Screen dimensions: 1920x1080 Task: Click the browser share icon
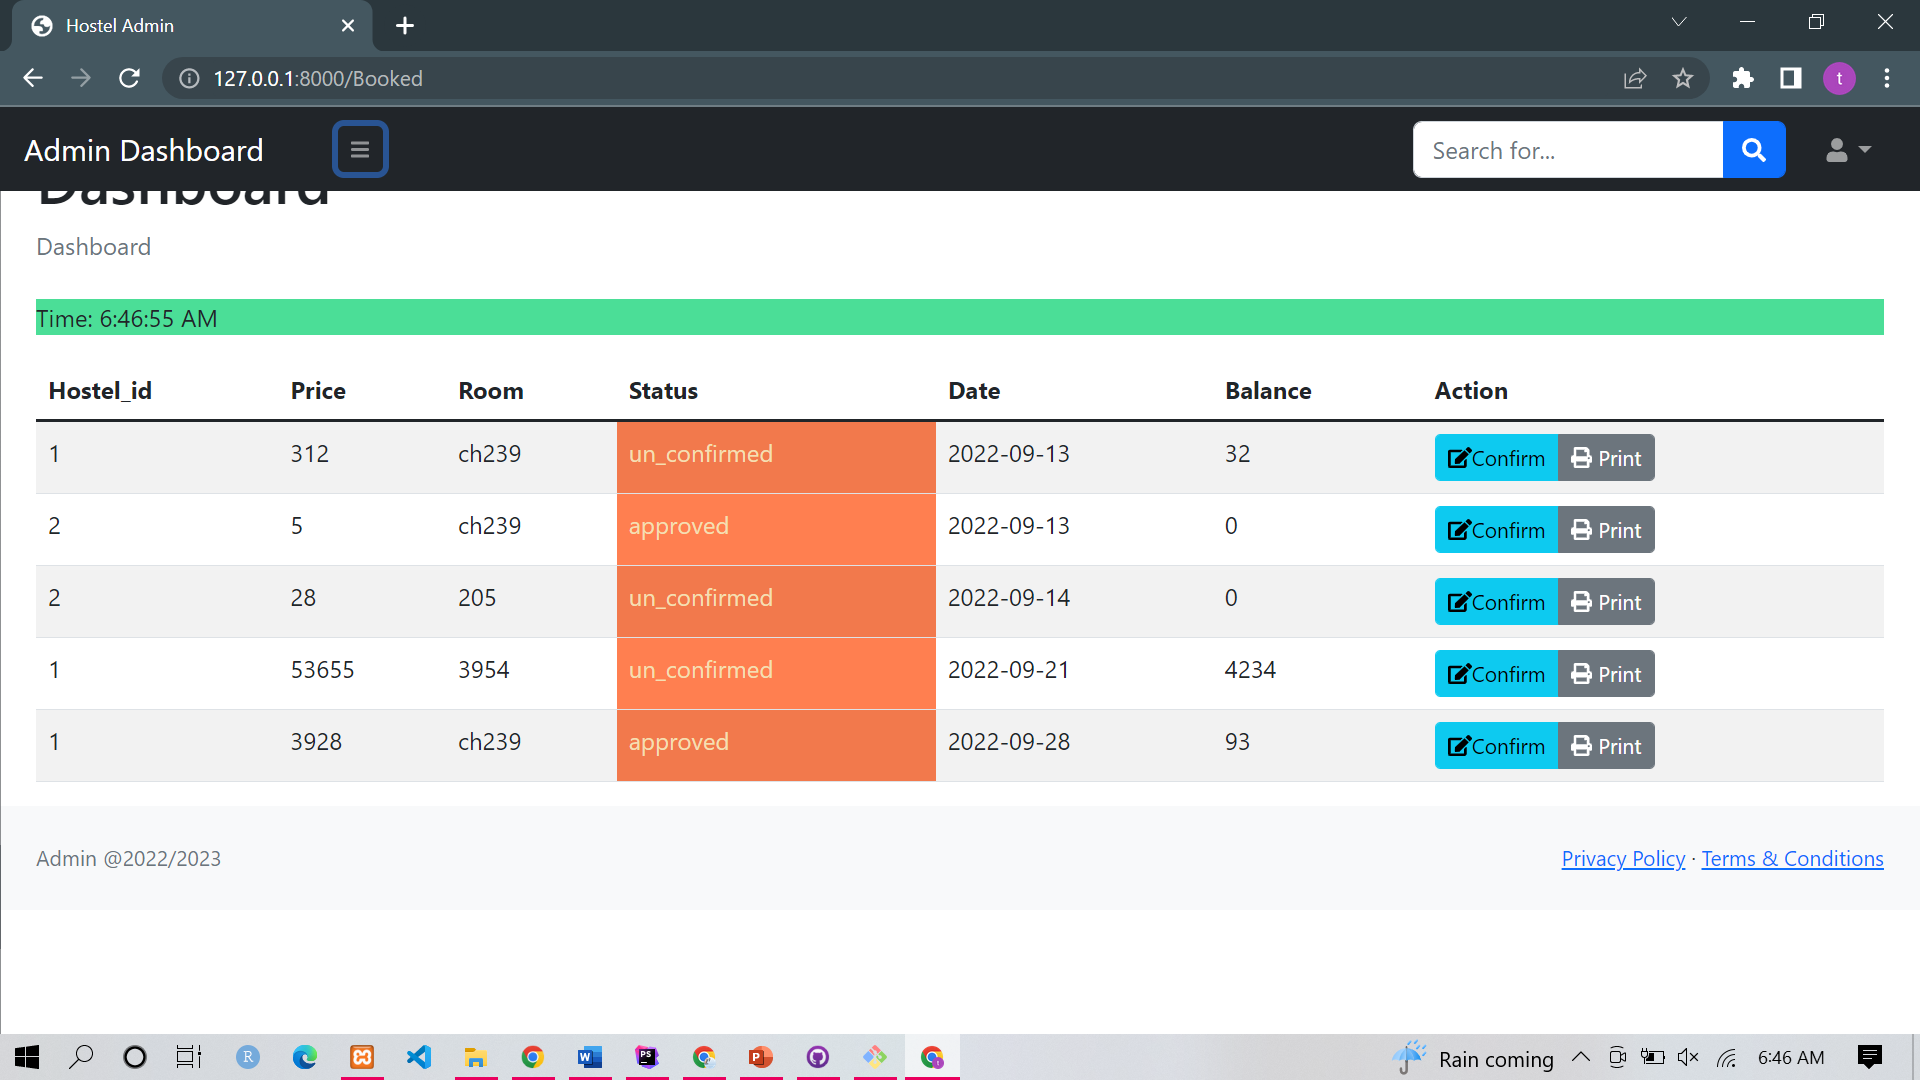click(1635, 78)
